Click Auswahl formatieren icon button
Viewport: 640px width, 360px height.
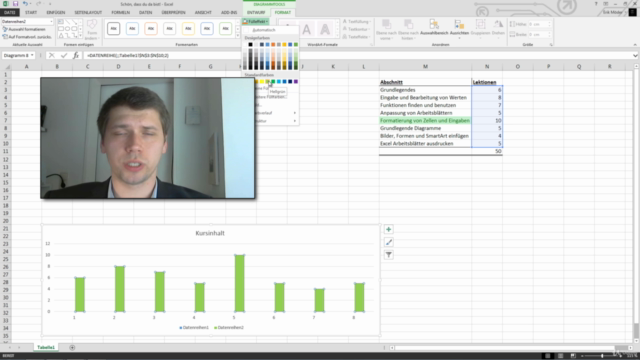(5, 29)
